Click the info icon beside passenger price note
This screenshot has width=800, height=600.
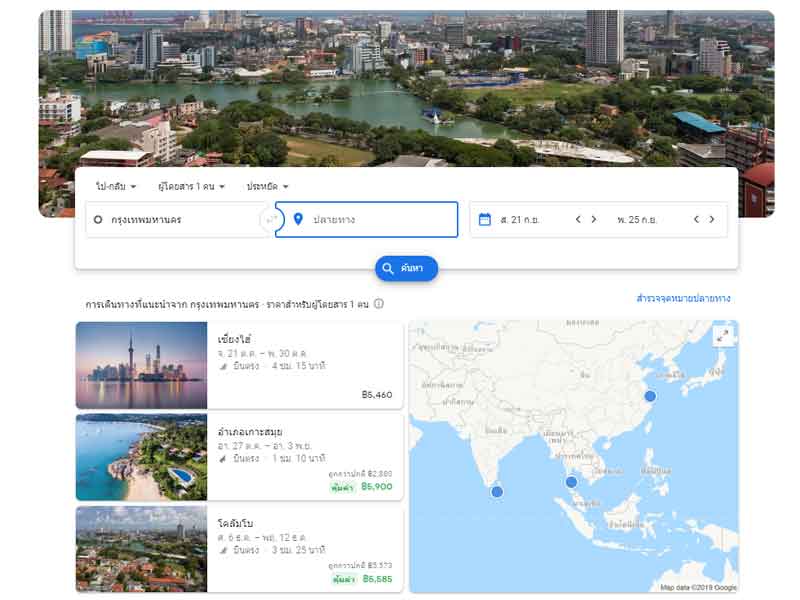coord(379,304)
